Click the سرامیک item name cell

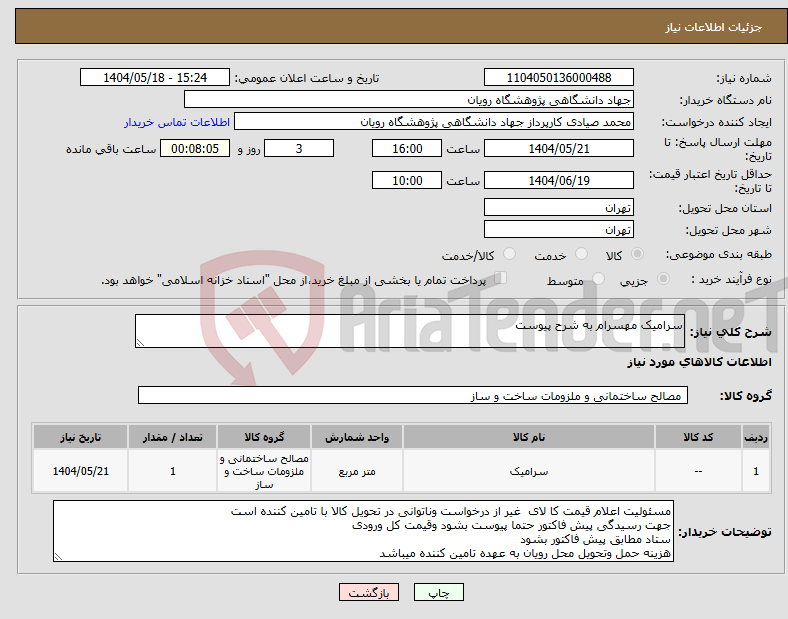point(529,471)
